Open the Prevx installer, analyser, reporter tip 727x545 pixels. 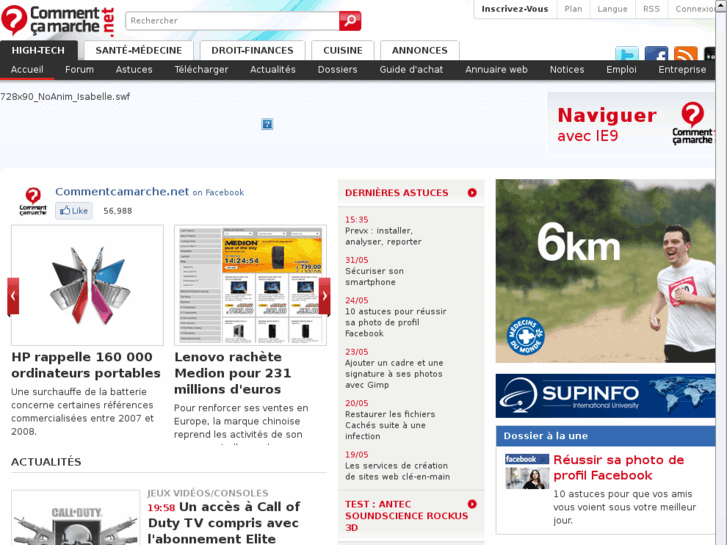(383, 236)
